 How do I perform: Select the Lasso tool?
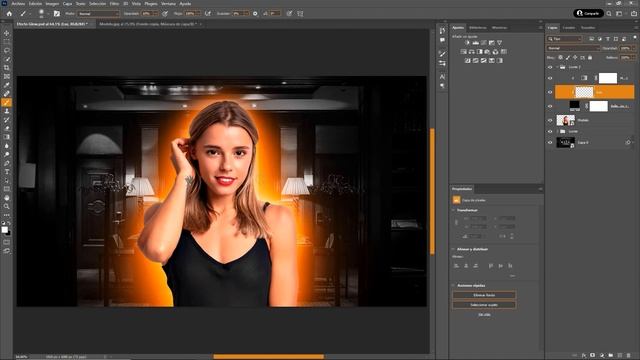[7, 51]
